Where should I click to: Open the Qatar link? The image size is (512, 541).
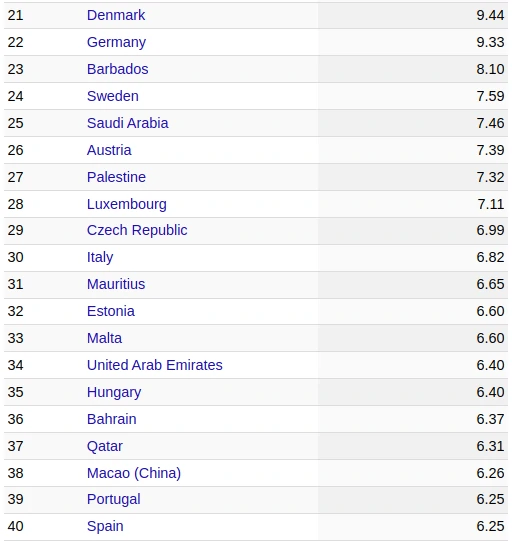[x=105, y=446]
